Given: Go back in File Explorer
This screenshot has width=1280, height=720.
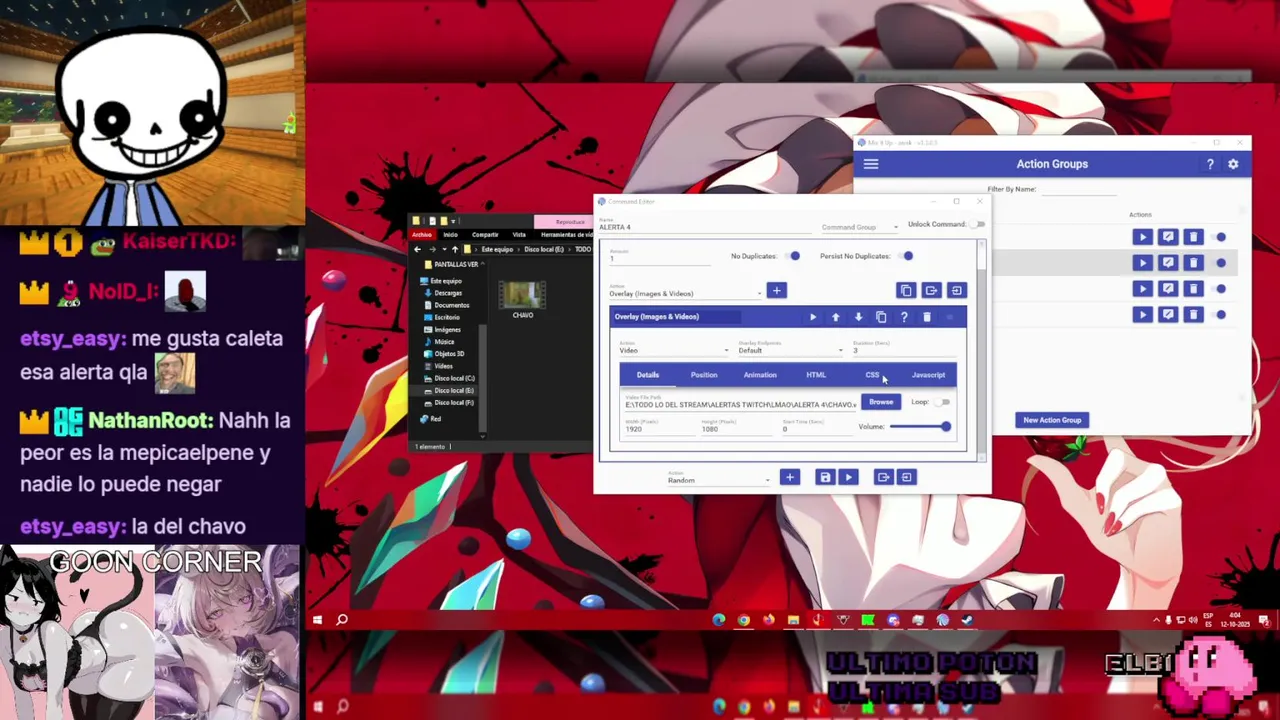Looking at the screenshot, I should [418, 249].
